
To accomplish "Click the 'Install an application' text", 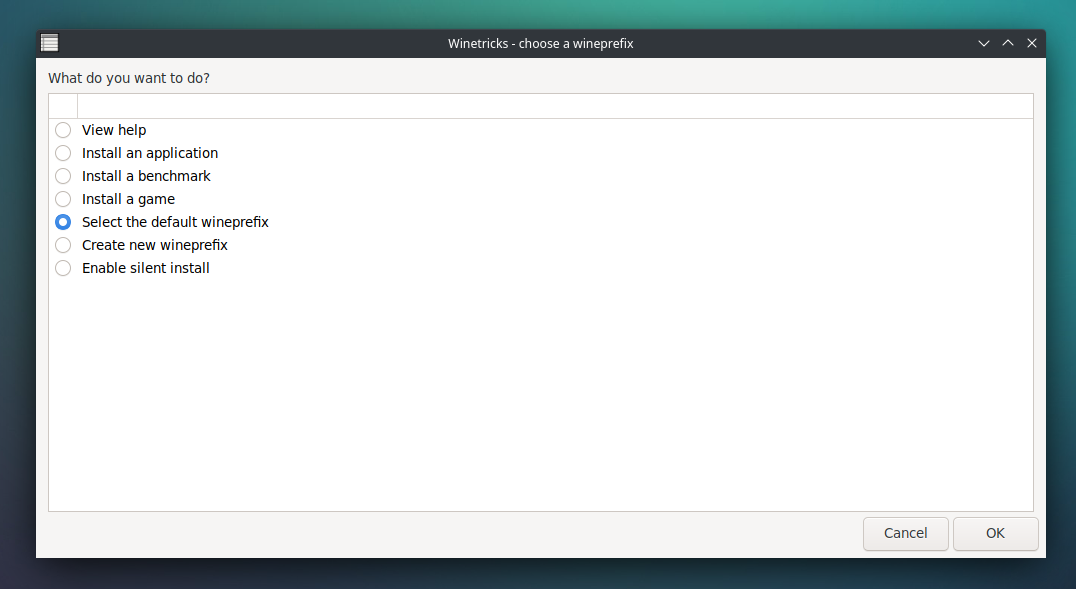I will pos(150,153).
